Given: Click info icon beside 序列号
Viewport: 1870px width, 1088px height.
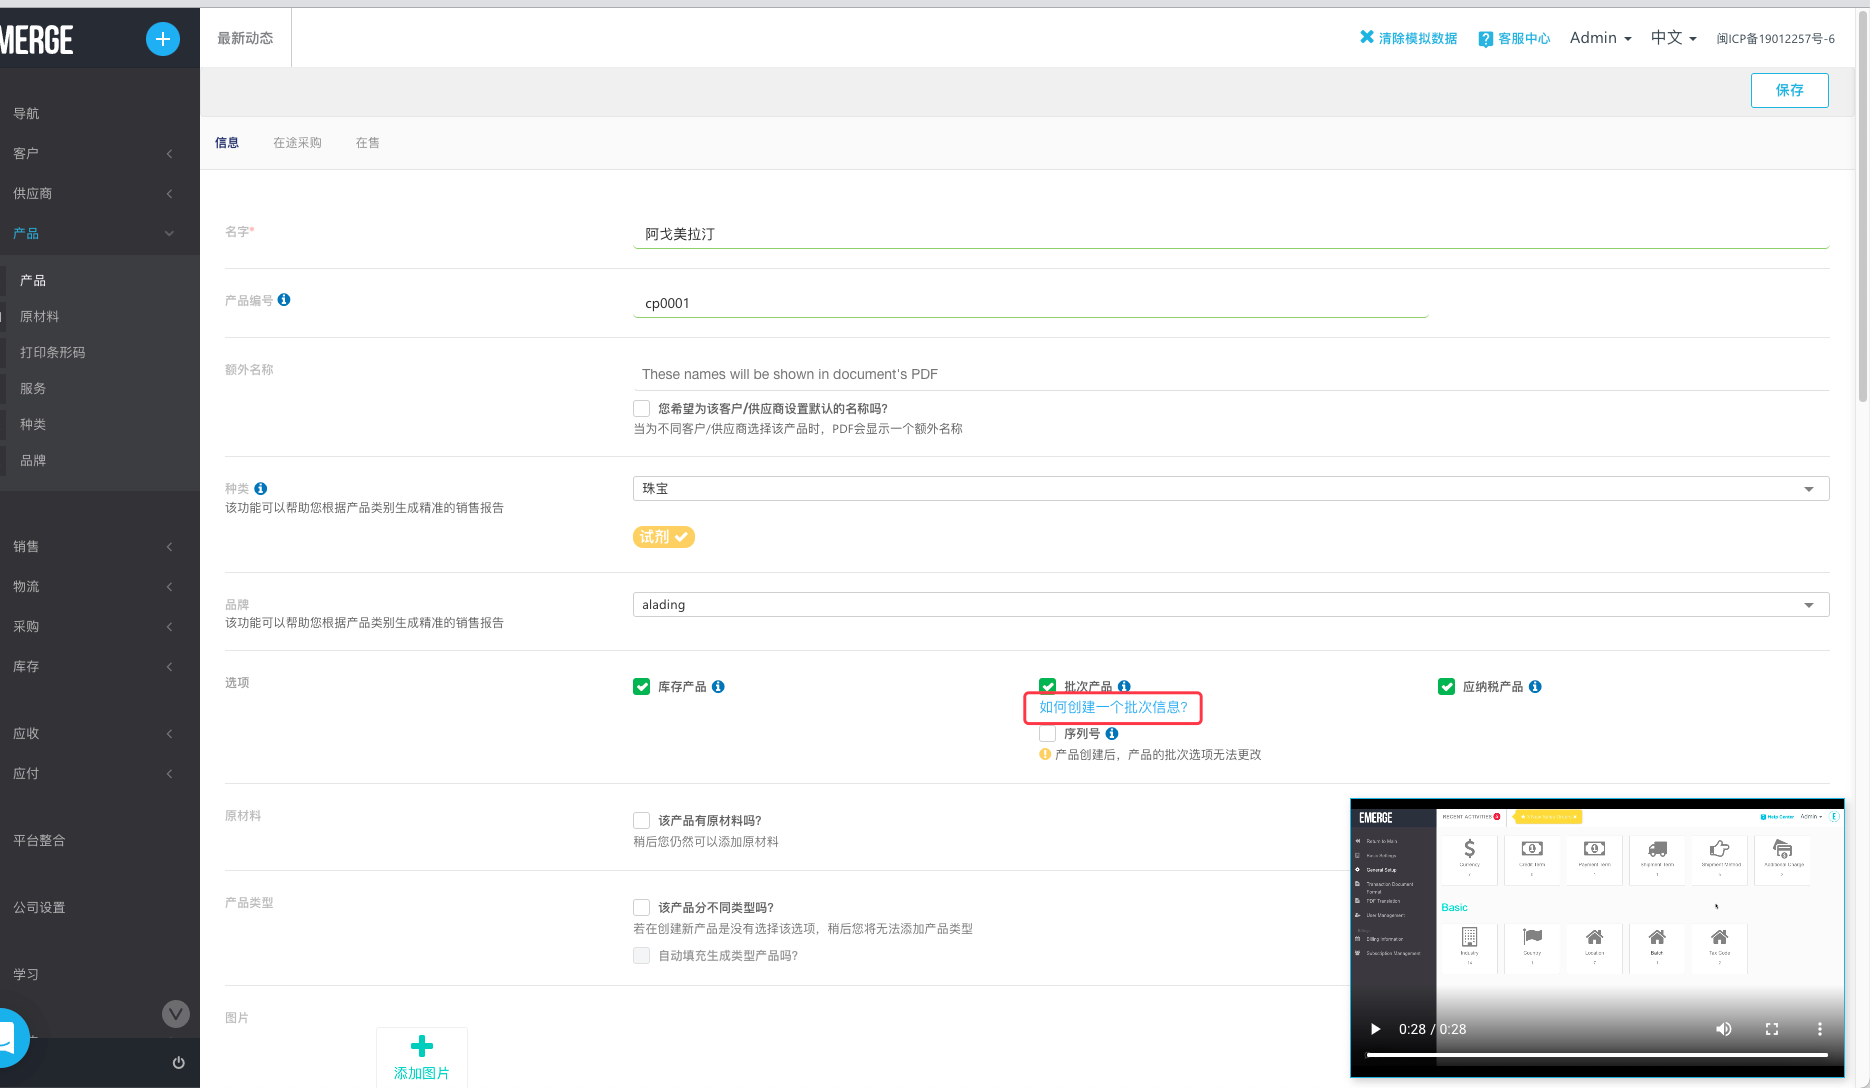Looking at the screenshot, I should [1112, 733].
